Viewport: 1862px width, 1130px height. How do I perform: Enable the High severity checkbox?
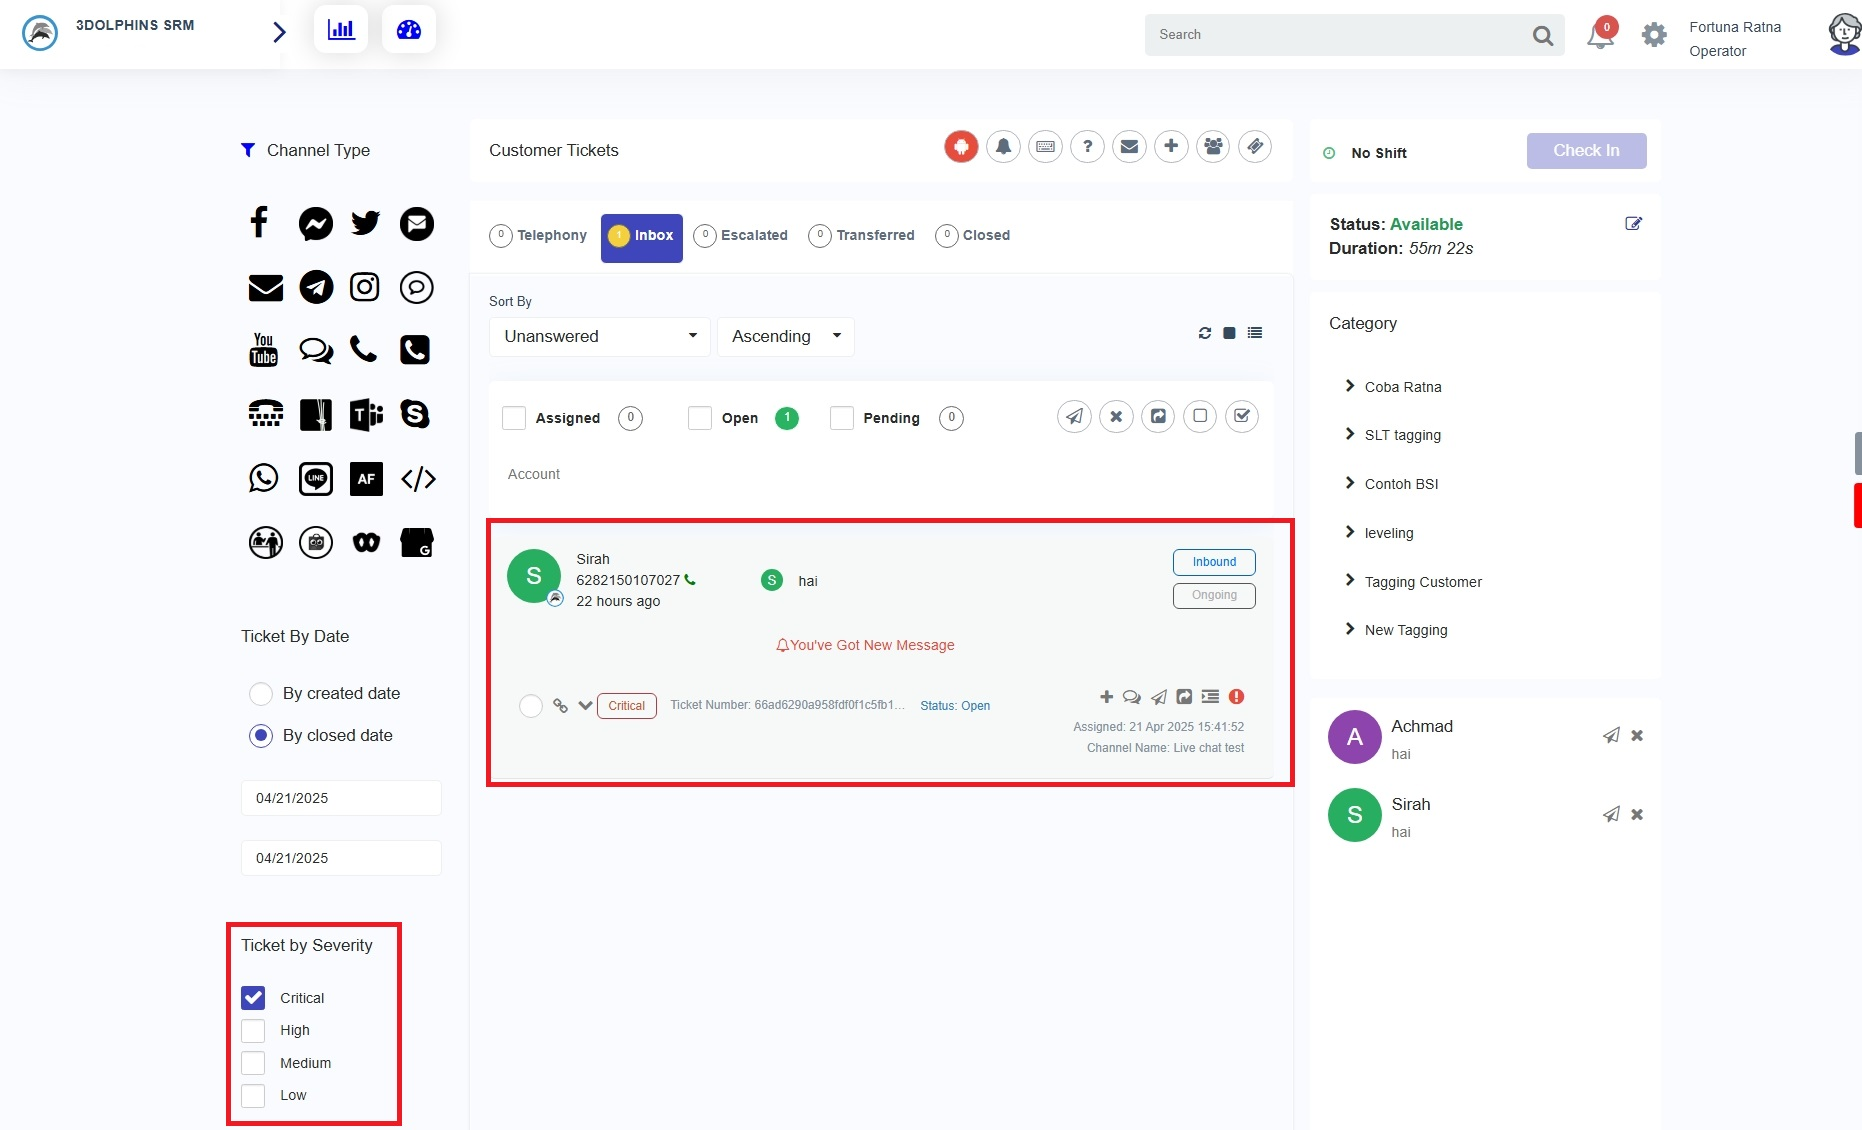[254, 1031]
